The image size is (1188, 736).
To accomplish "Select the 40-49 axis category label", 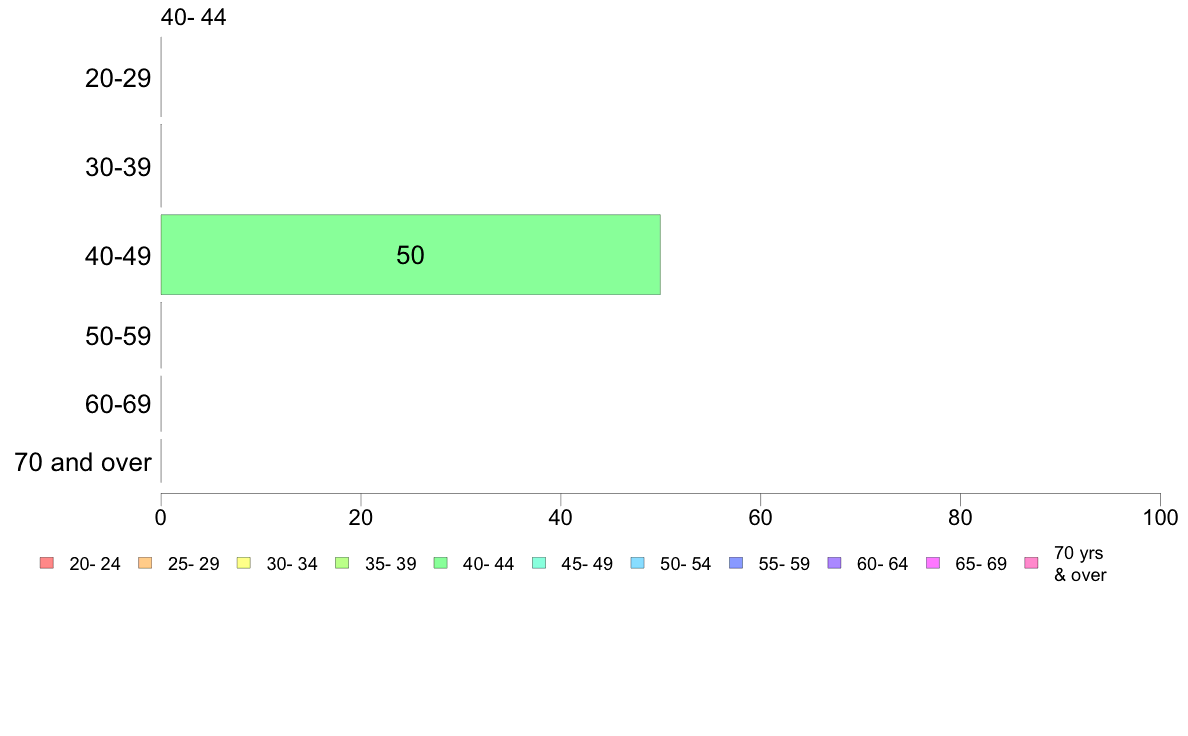I will [118, 256].
